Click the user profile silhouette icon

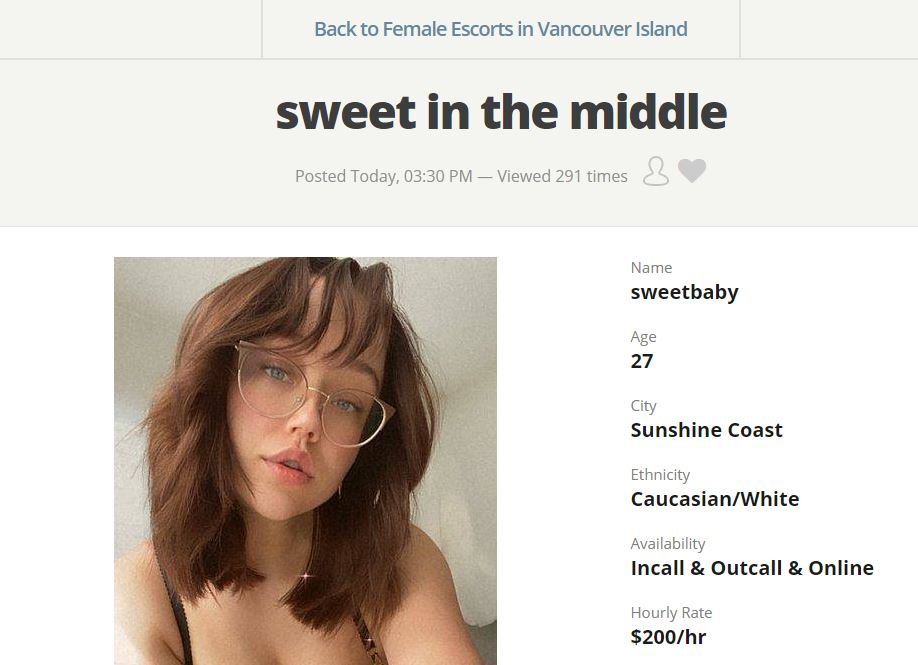click(656, 172)
